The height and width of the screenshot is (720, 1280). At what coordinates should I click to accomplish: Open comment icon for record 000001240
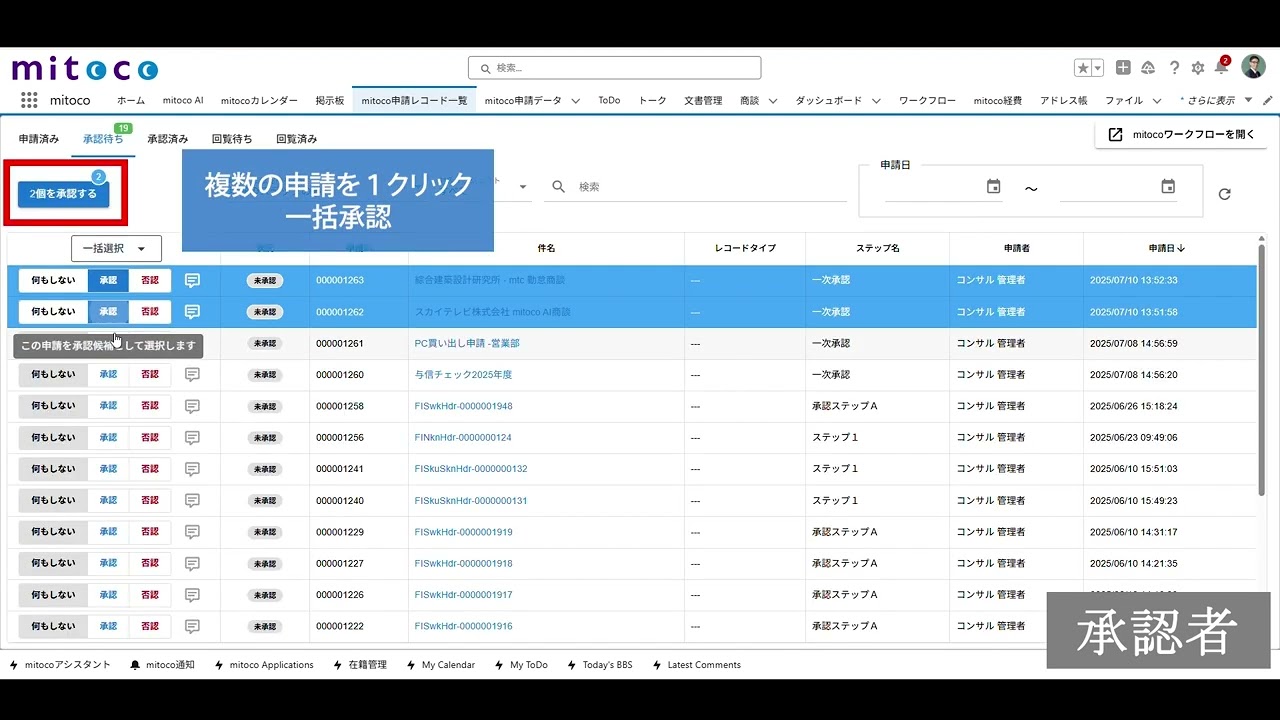193,500
